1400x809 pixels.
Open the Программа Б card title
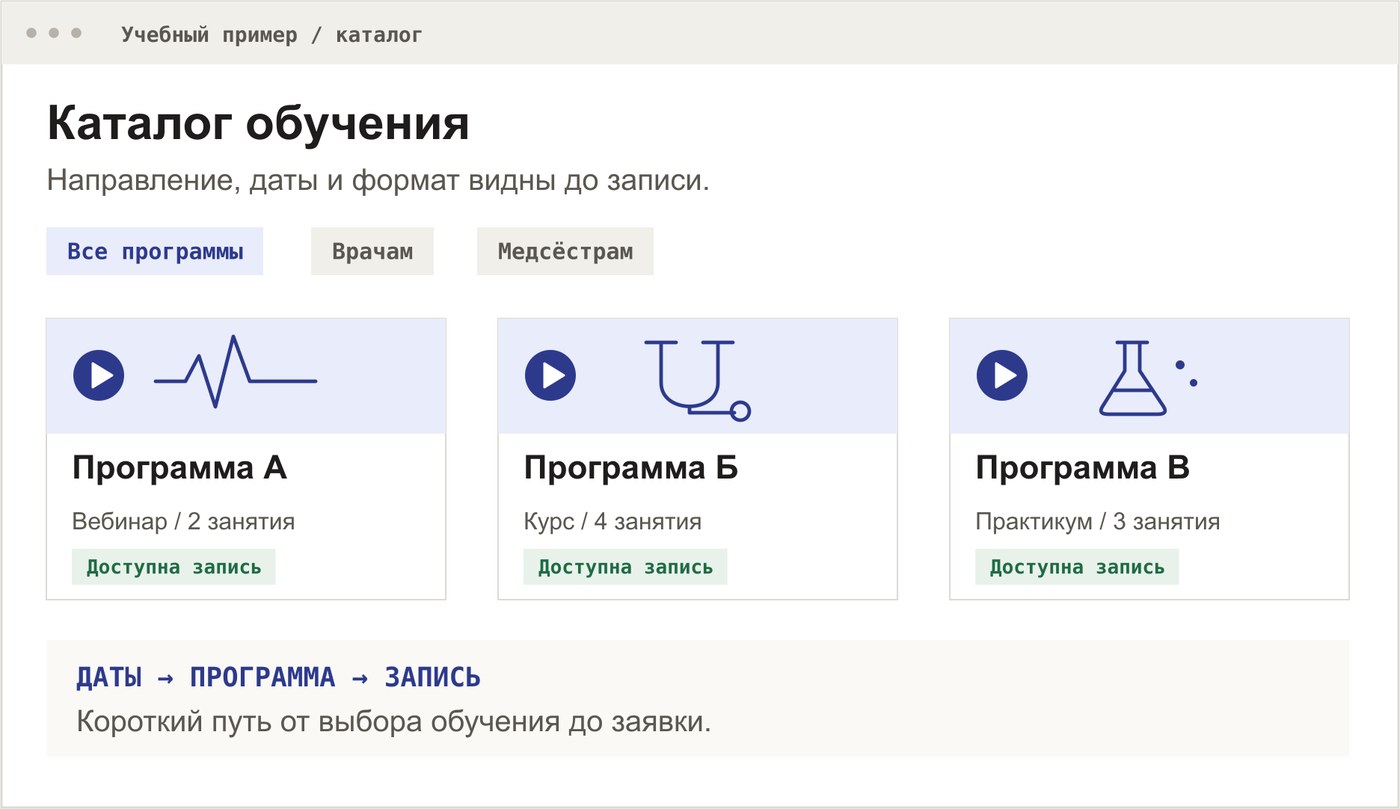[631, 468]
